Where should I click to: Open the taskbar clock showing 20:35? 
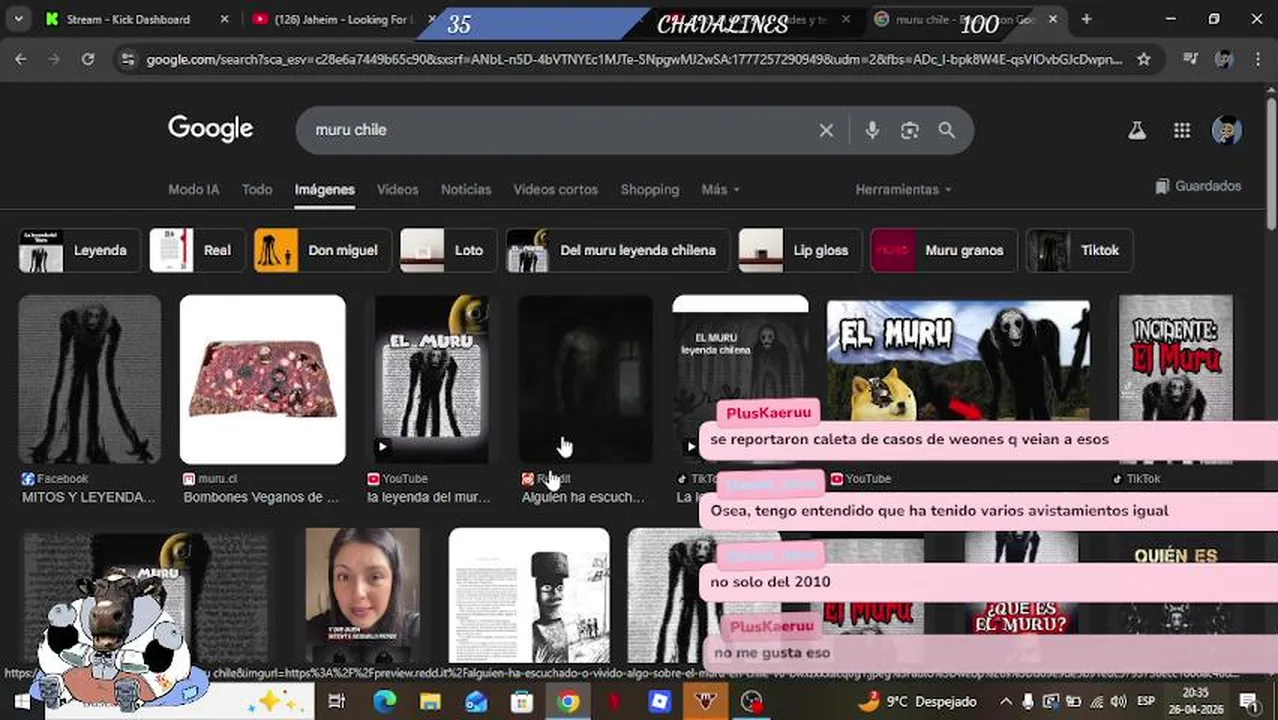click(x=1195, y=701)
